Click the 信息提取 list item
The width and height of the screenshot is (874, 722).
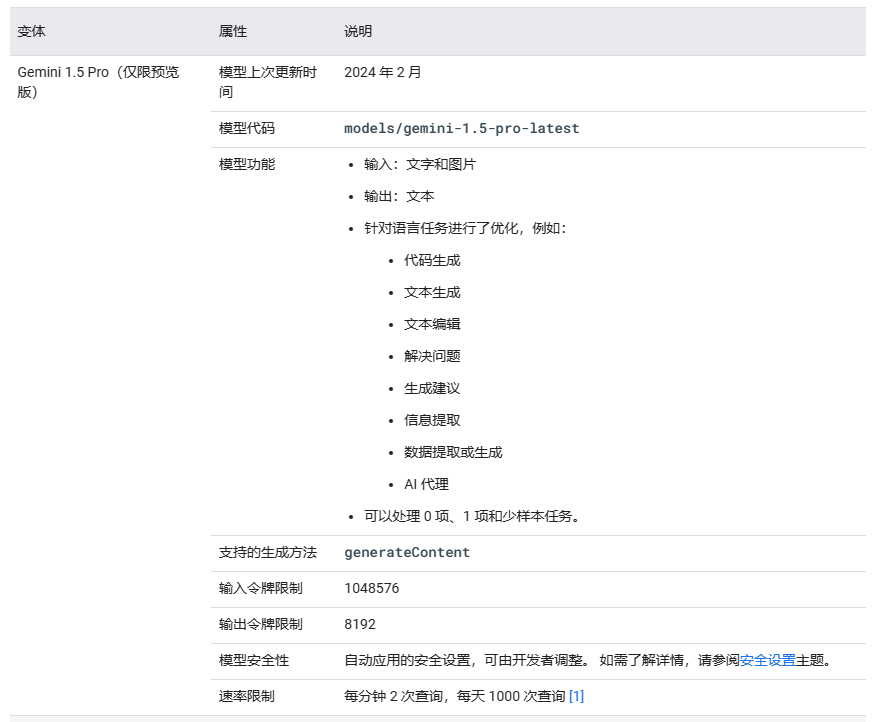[432, 420]
